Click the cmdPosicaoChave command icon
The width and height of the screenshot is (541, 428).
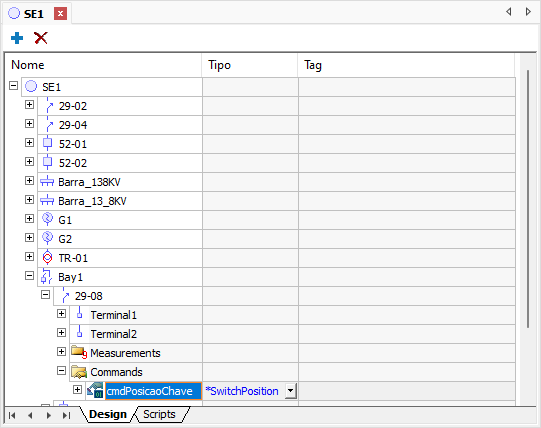click(x=95, y=390)
